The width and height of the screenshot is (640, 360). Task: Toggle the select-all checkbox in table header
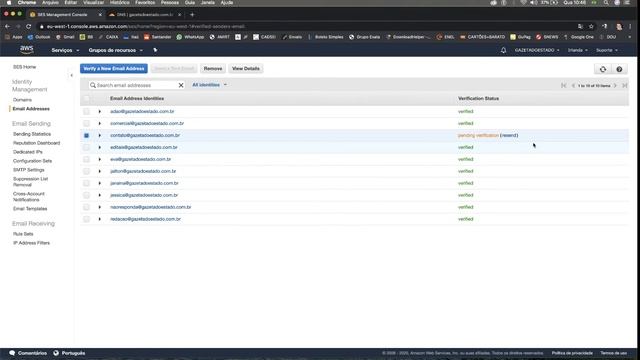pos(87,99)
